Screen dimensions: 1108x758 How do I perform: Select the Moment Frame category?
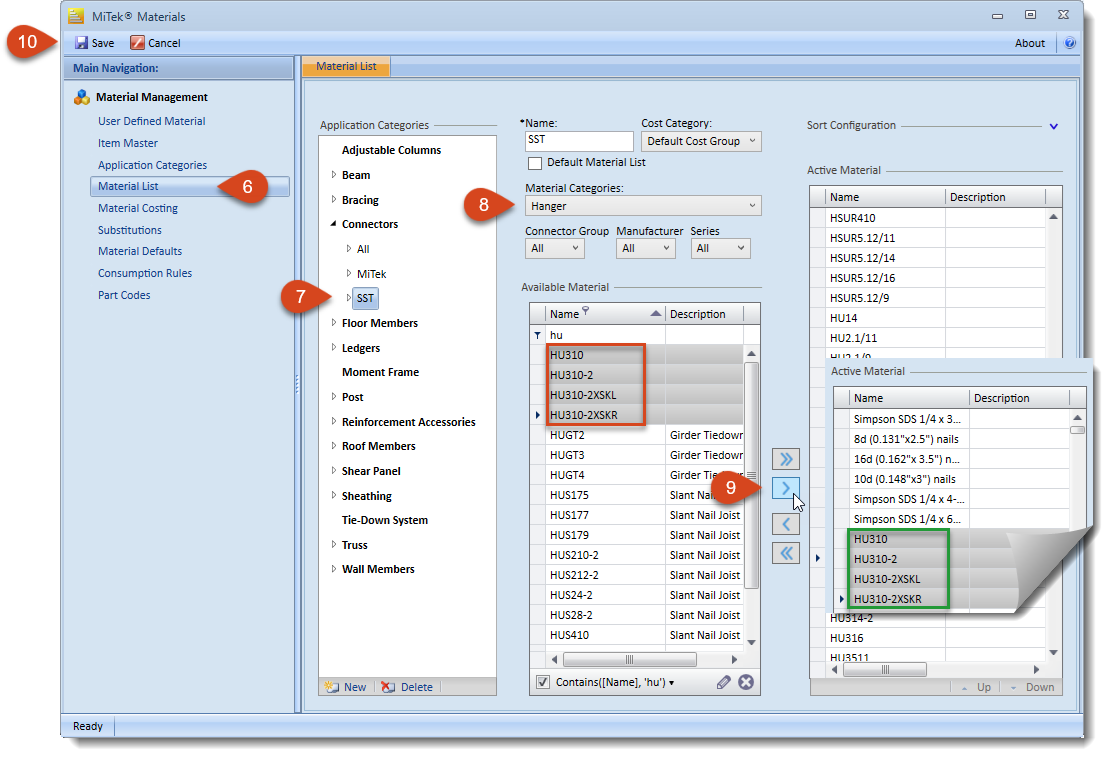coord(380,372)
